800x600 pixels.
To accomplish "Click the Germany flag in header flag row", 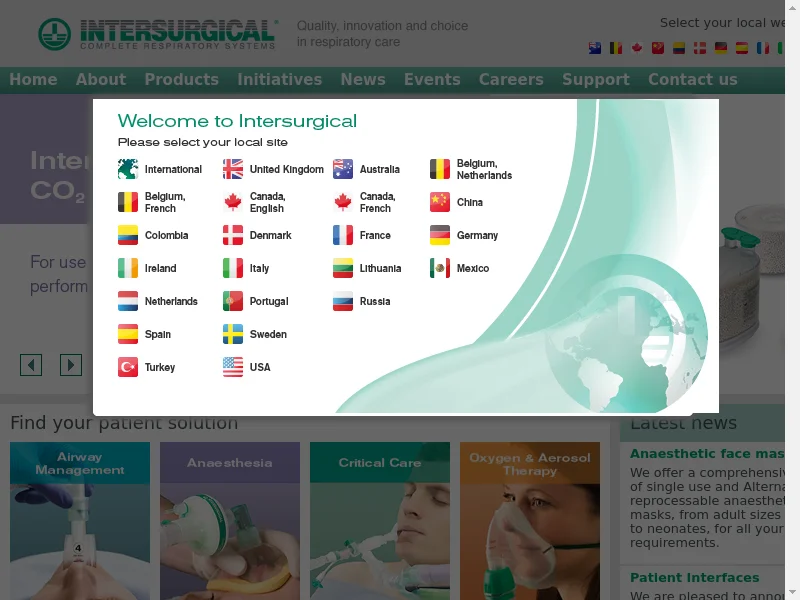I will pos(720,48).
